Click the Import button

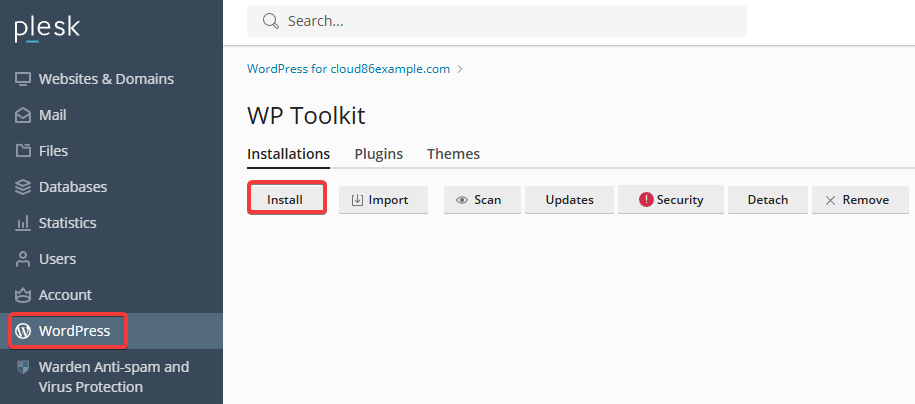coord(383,200)
